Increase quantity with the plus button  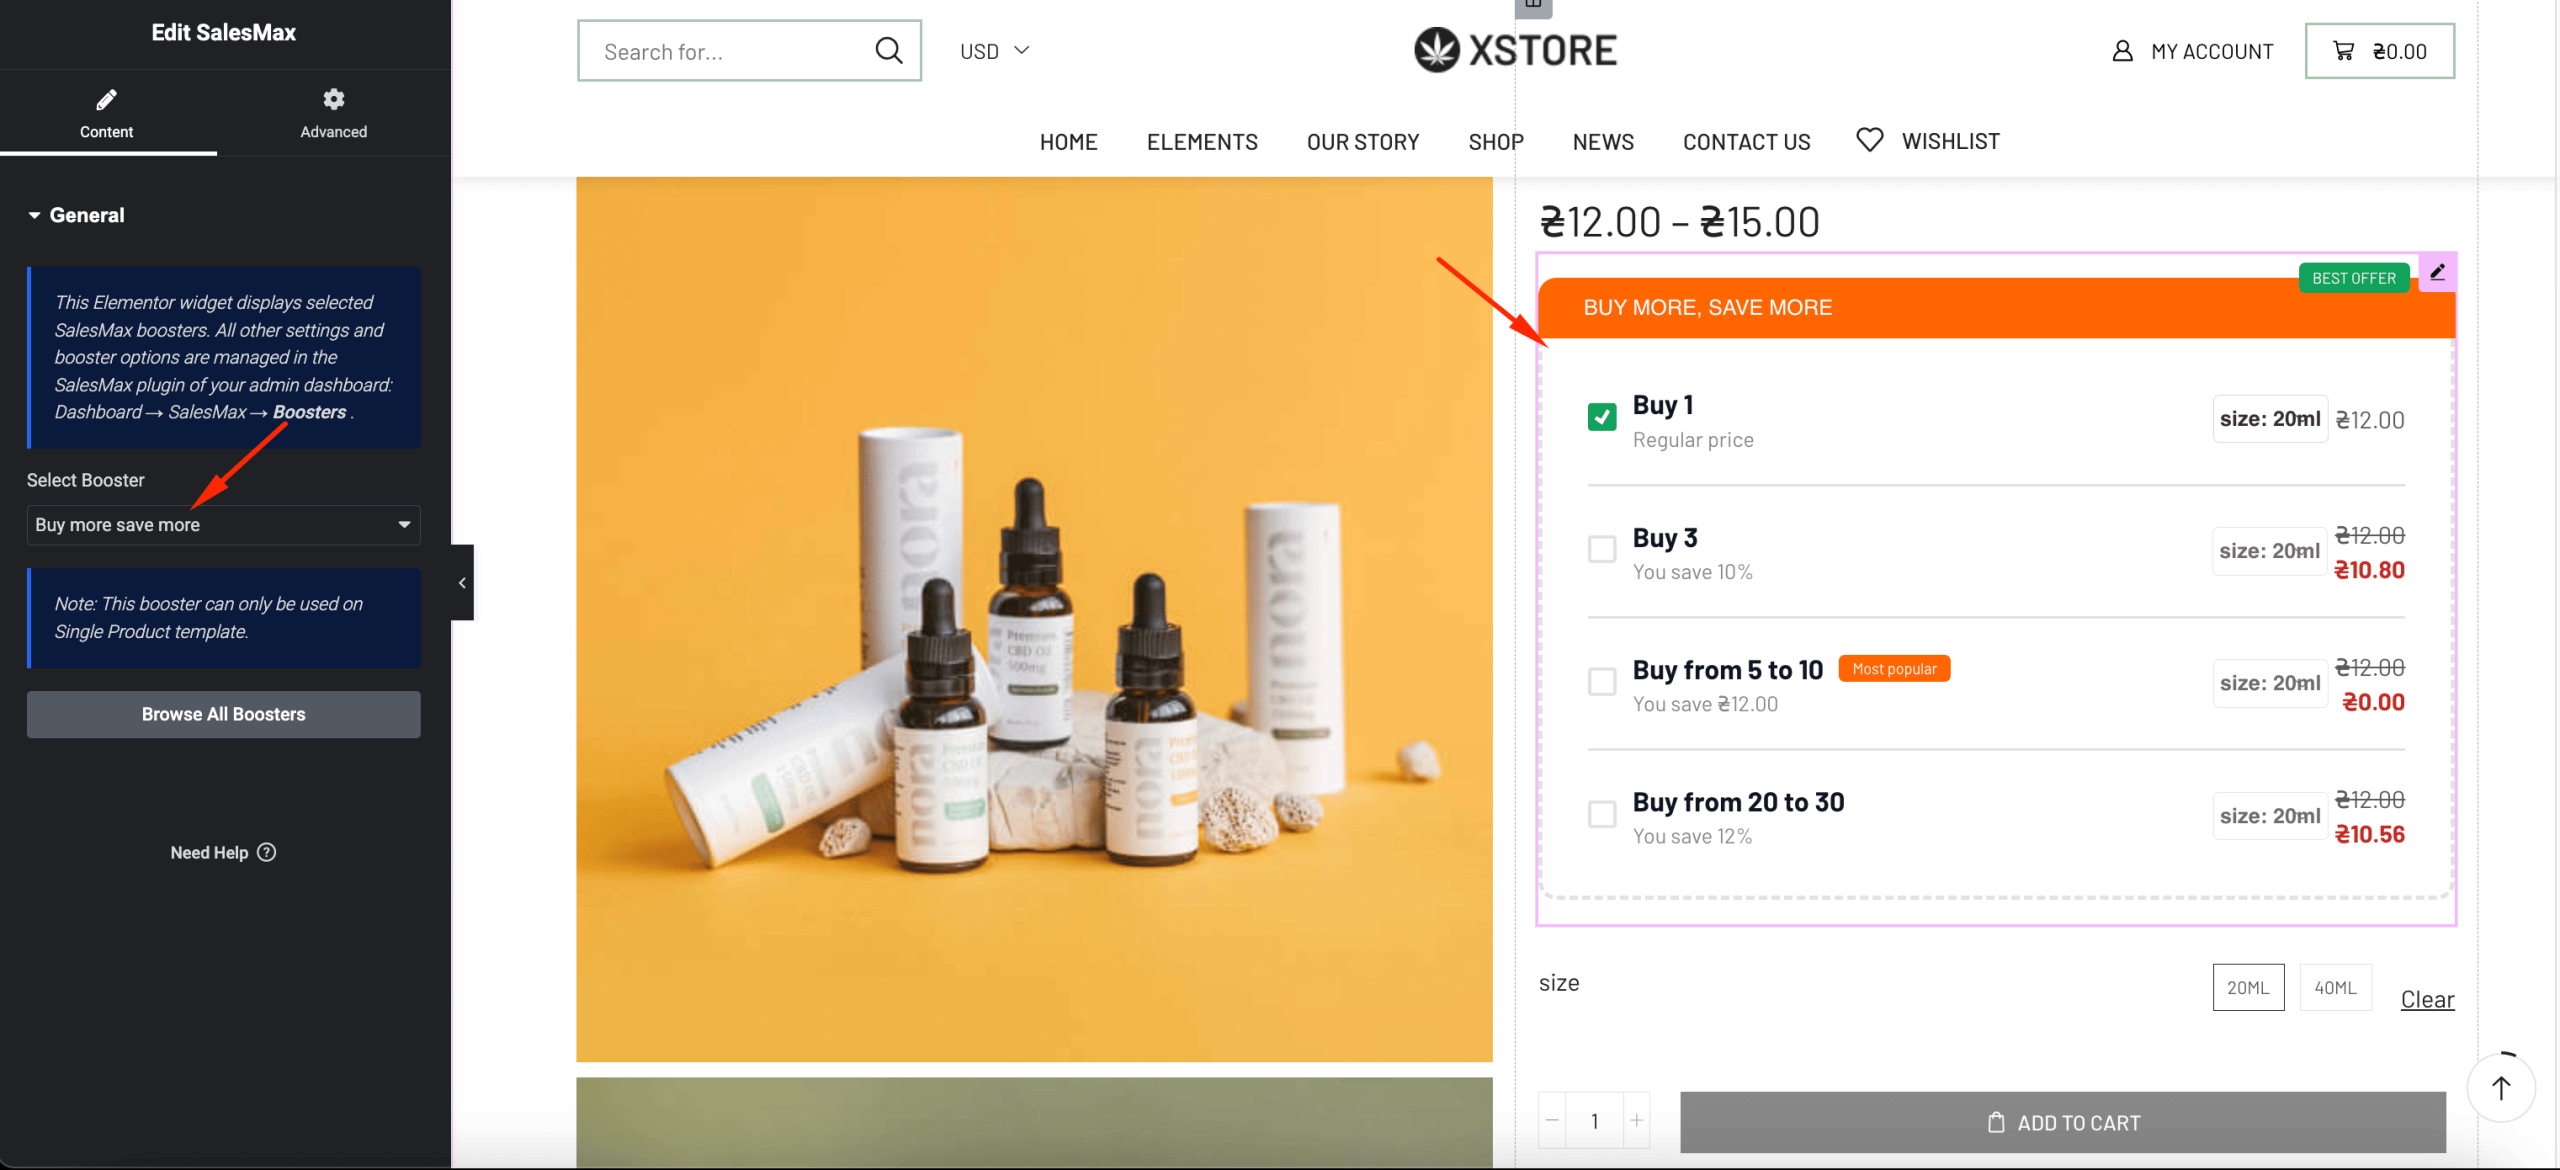pyautogui.click(x=1636, y=1121)
